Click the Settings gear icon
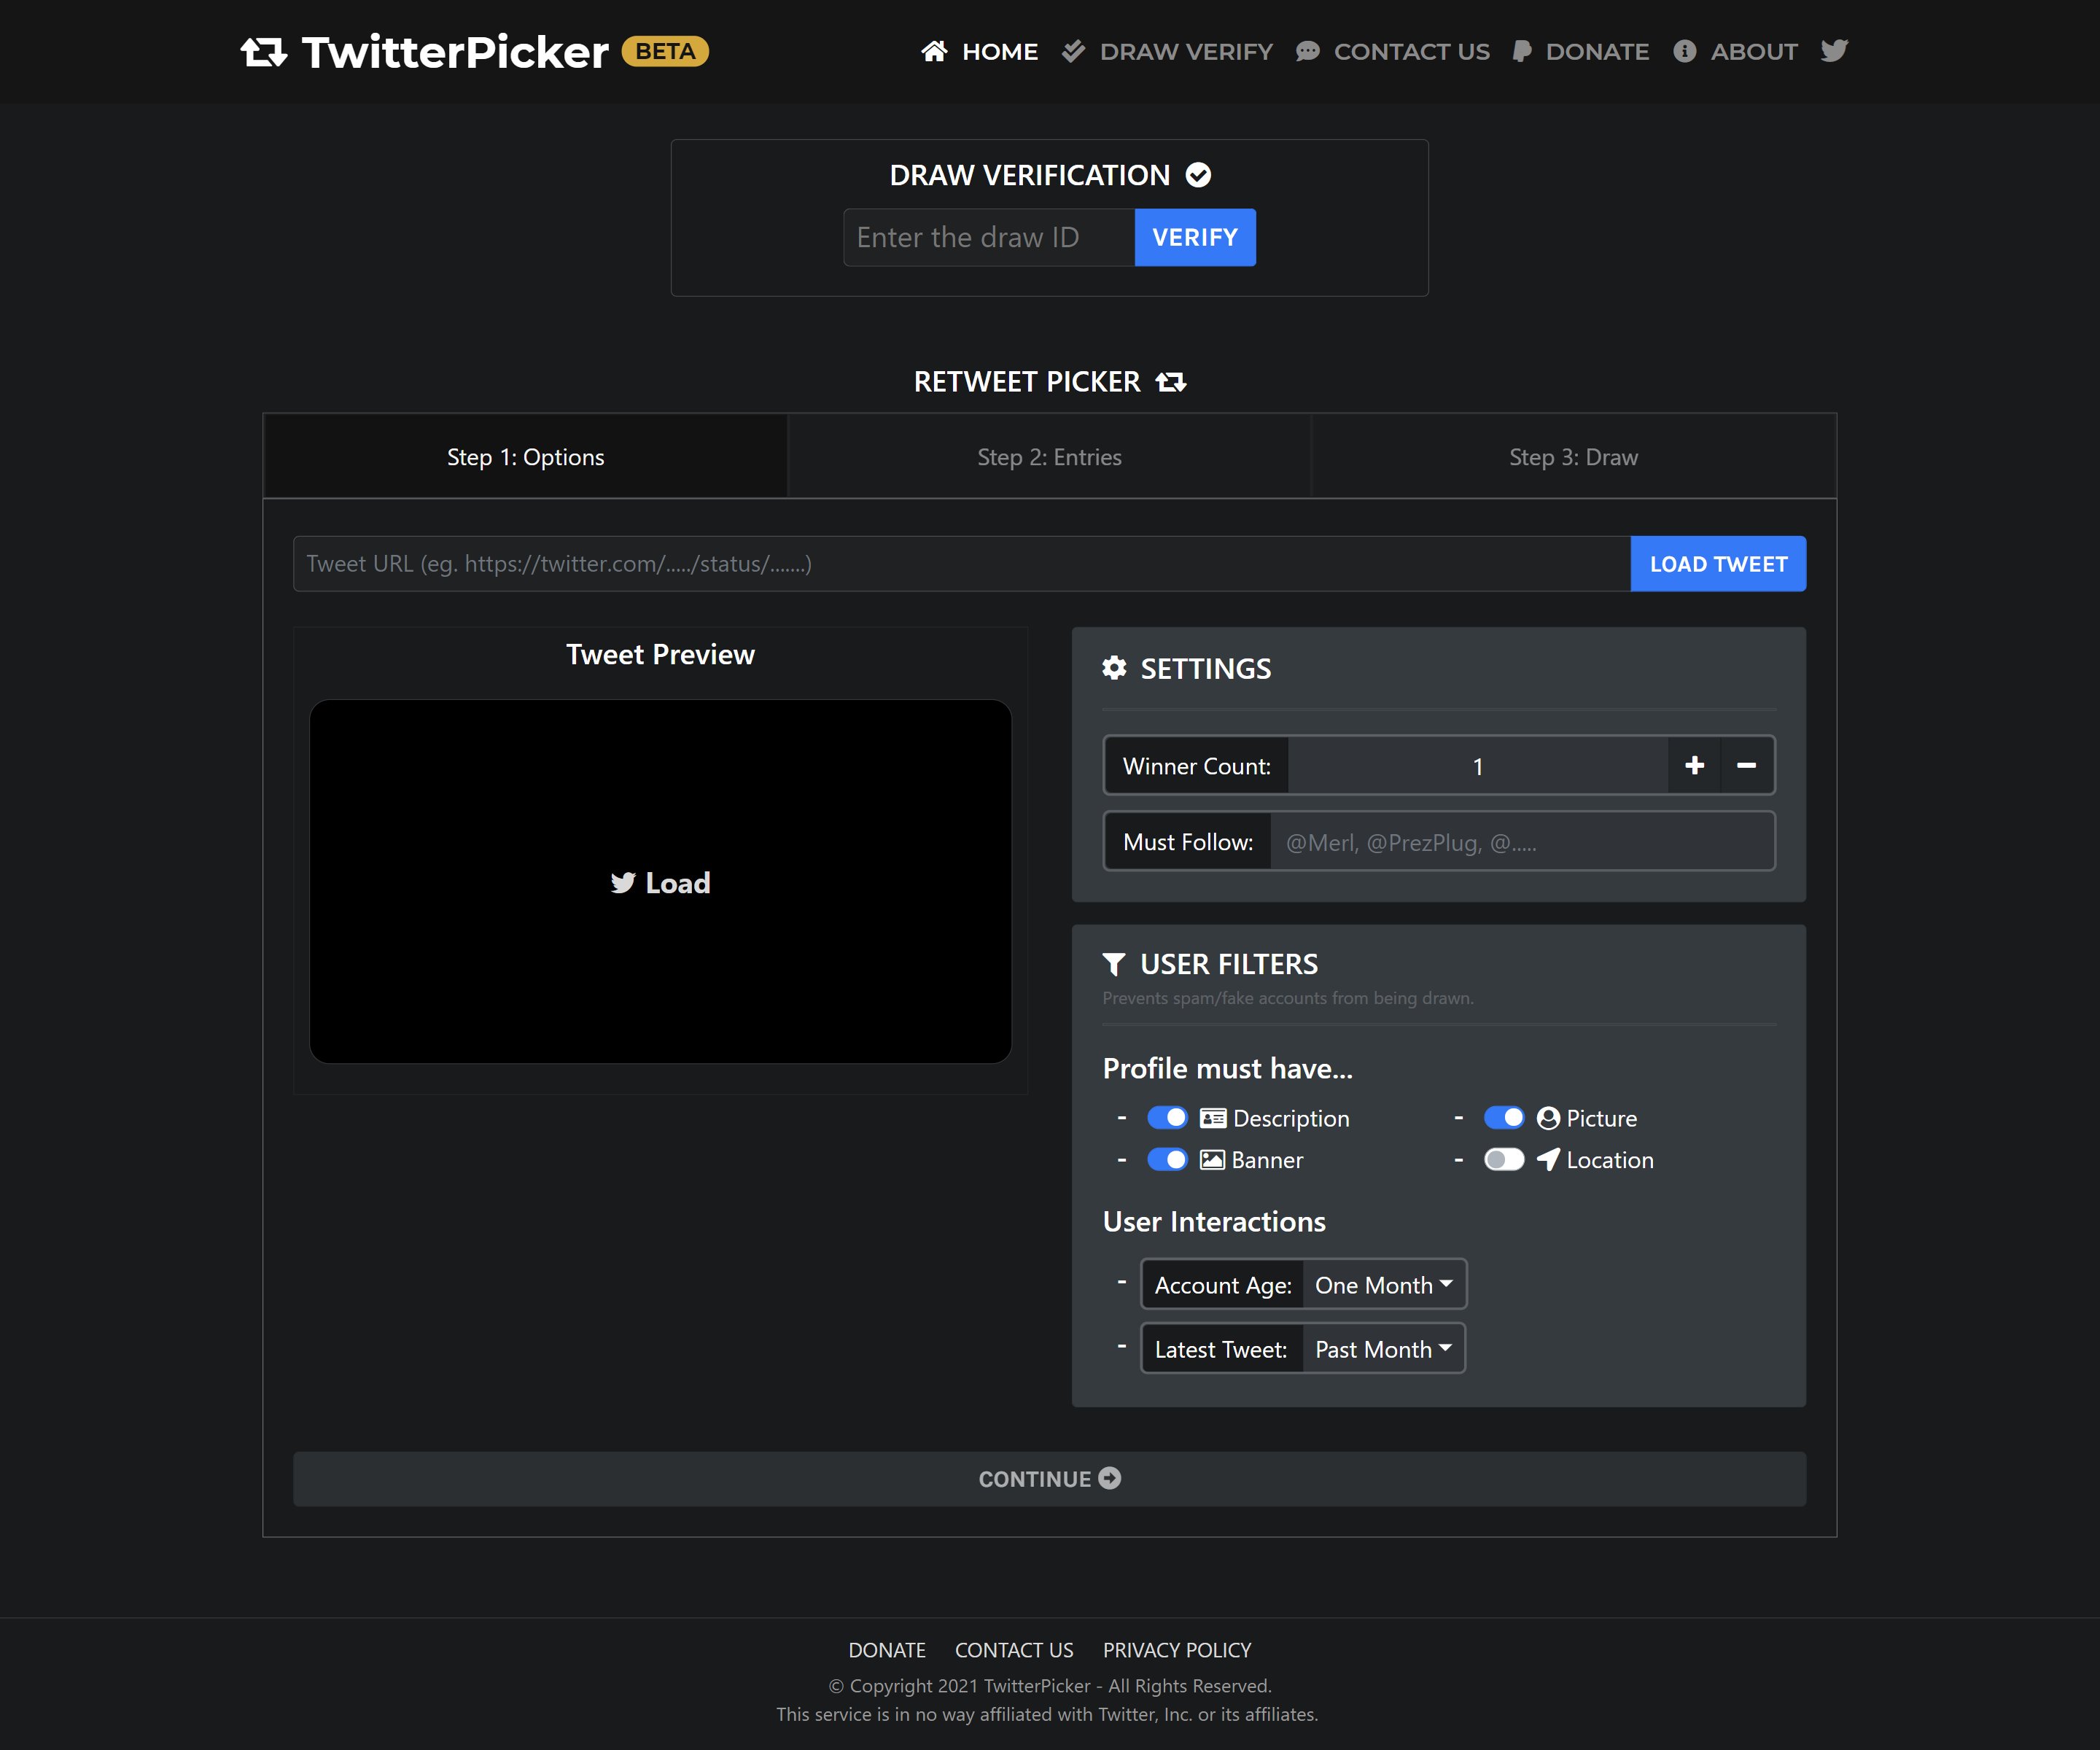This screenshot has width=2100, height=1750. (x=1114, y=668)
